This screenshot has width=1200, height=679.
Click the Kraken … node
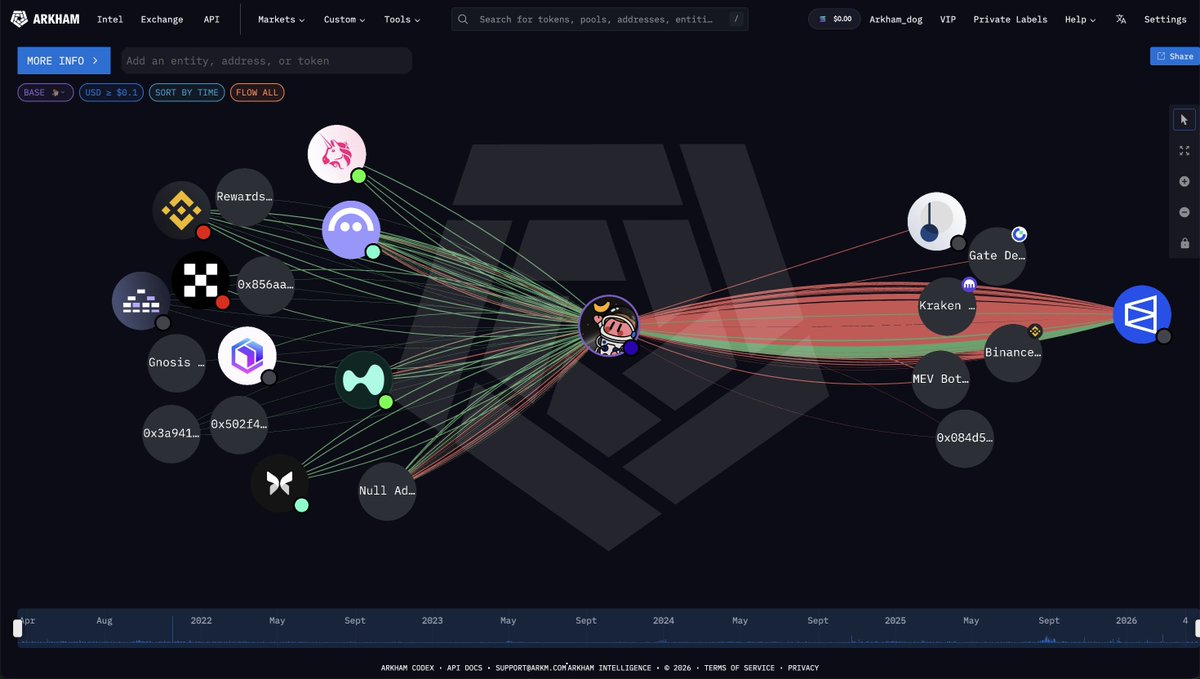[x=947, y=306]
